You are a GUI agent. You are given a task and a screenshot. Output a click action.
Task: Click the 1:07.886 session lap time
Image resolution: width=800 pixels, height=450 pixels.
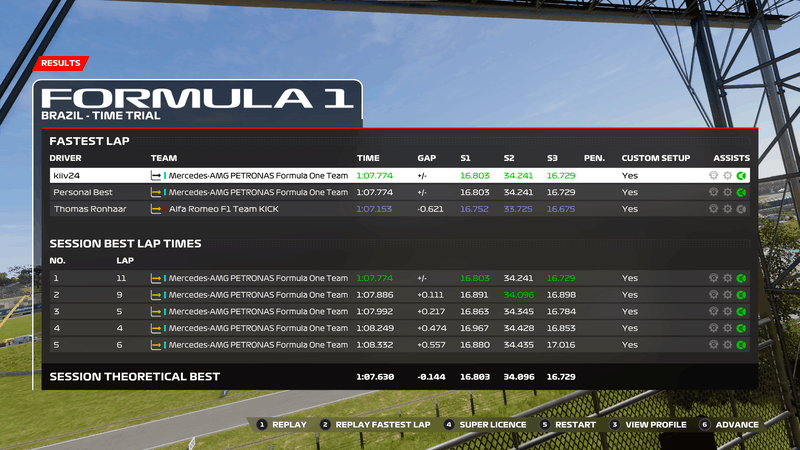pyautogui.click(x=374, y=295)
